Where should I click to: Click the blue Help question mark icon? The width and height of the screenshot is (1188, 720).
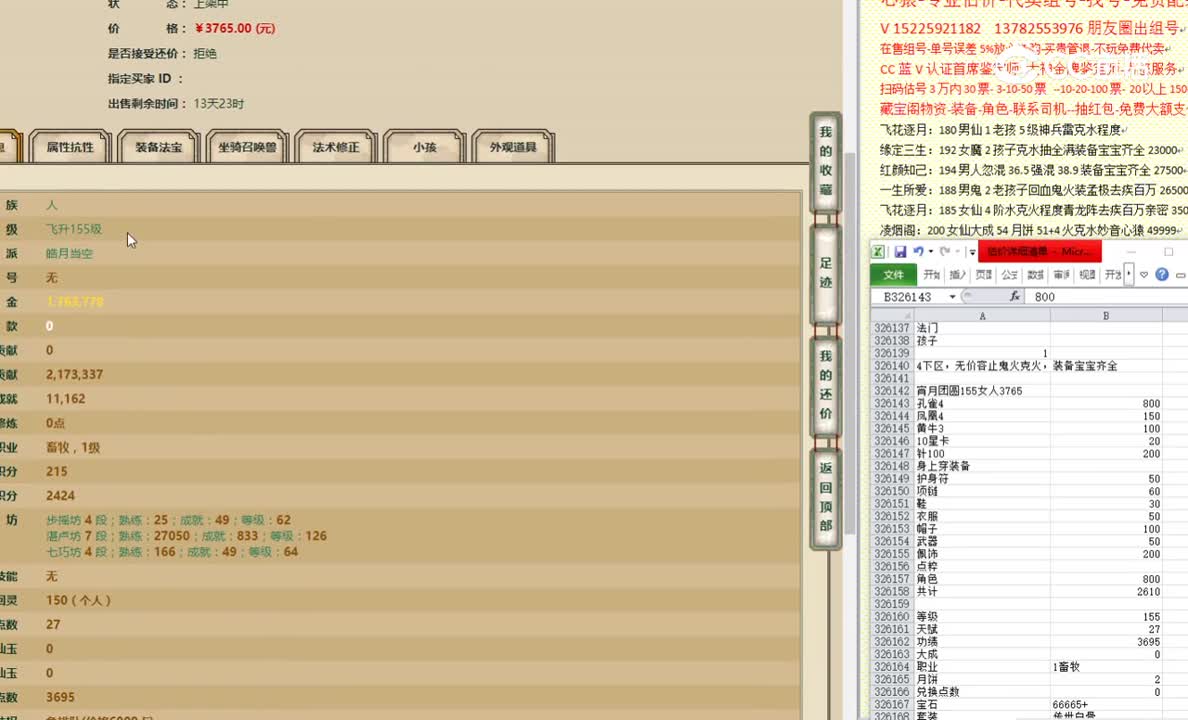pyautogui.click(x=1162, y=274)
